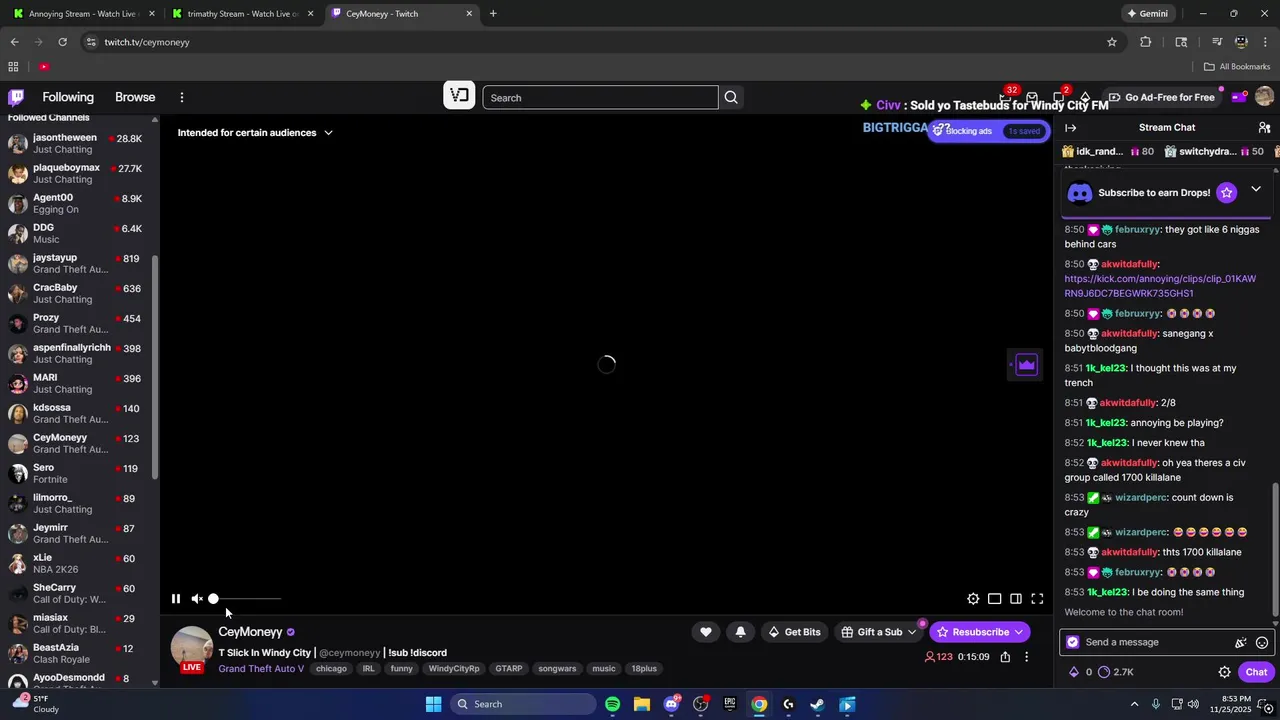The width and height of the screenshot is (1280, 720).
Task: Open video player settings gear
Action: point(973,599)
